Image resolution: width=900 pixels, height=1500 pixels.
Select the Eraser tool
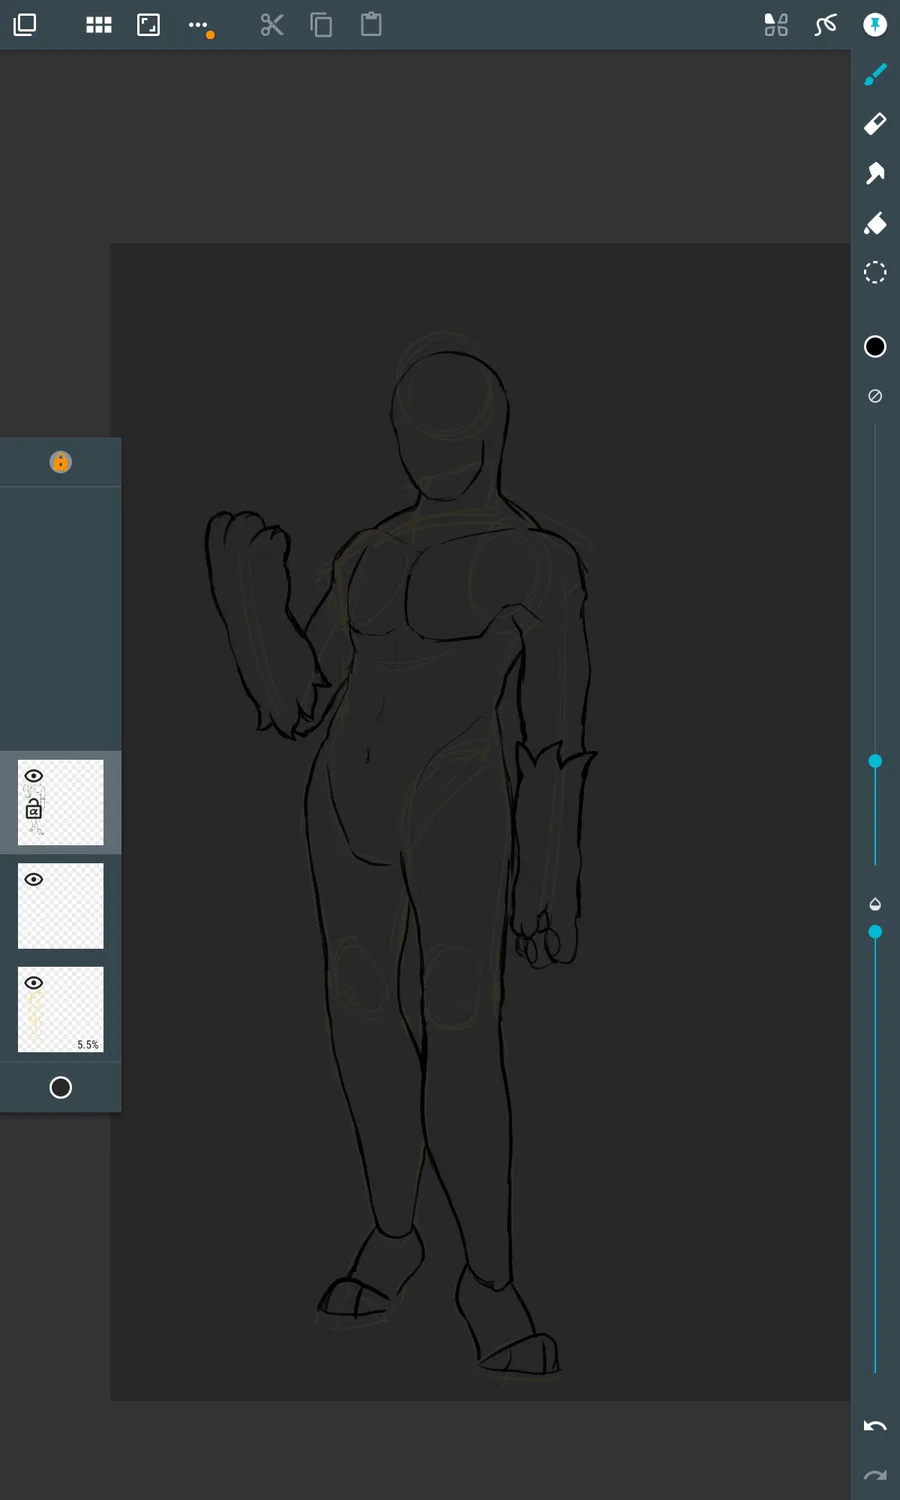[875, 123]
